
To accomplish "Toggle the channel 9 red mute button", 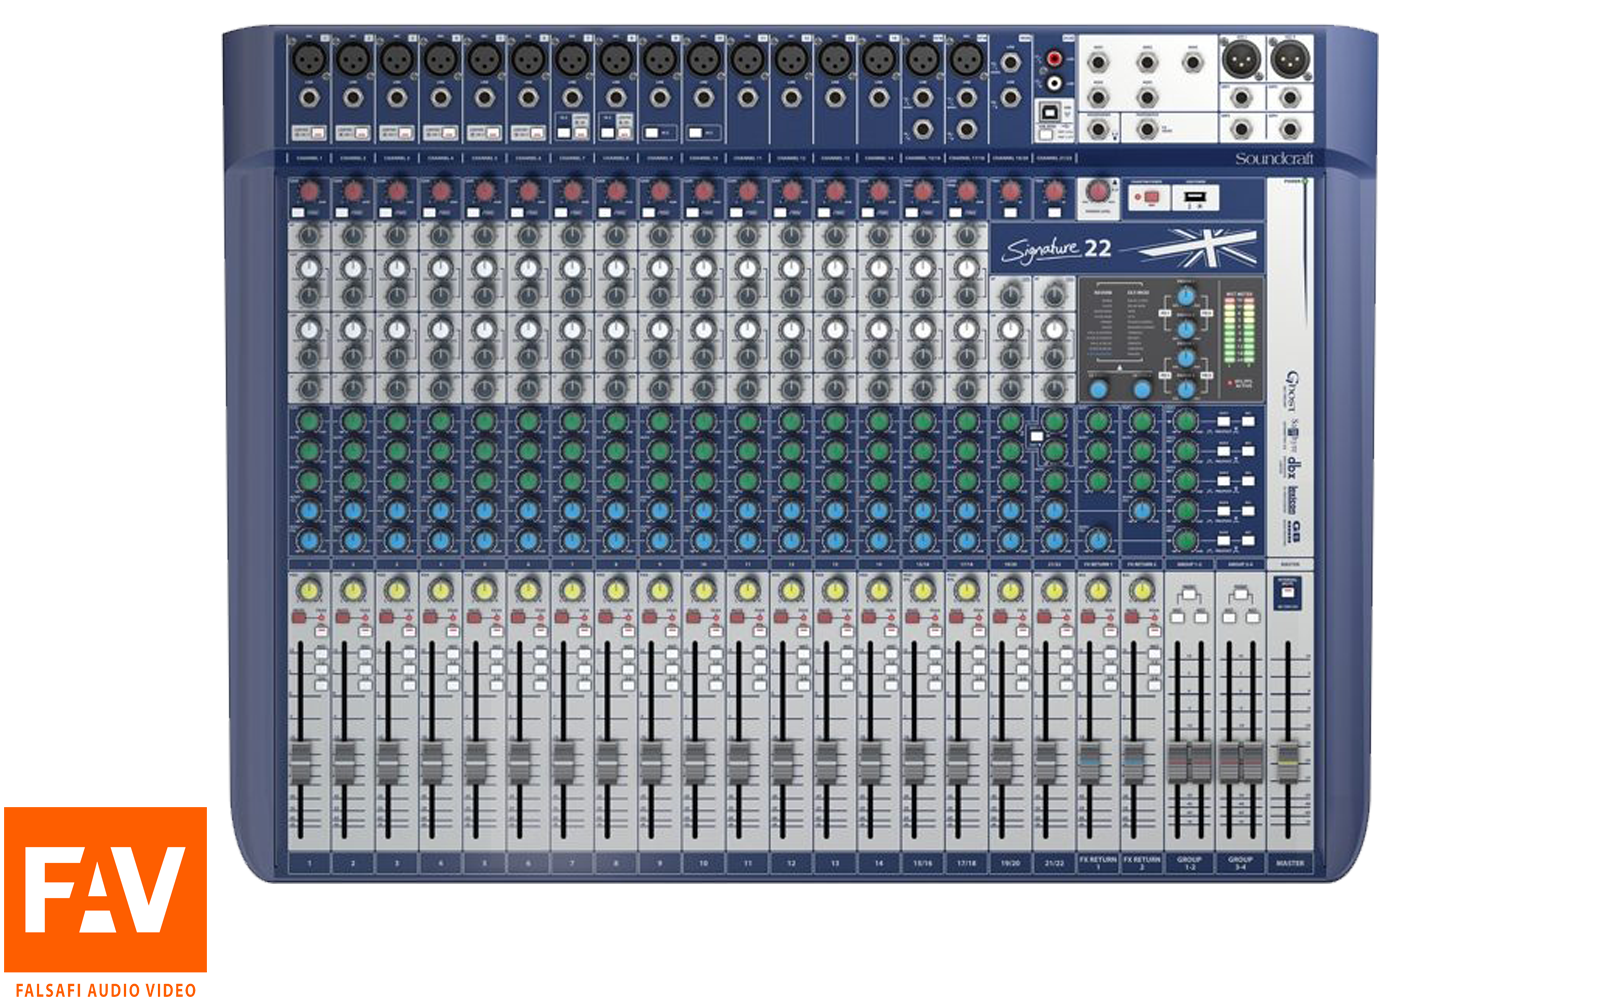I will (650, 619).
